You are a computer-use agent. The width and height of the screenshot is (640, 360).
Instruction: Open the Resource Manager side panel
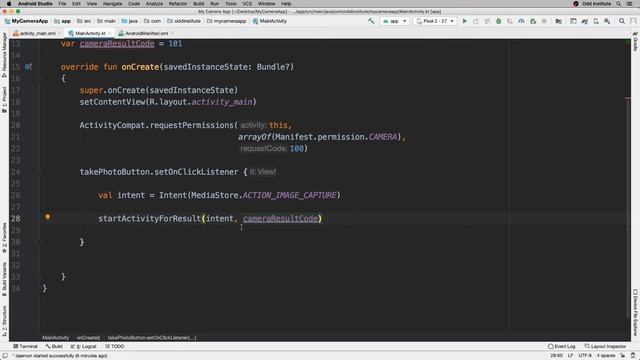click(x=4, y=55)
